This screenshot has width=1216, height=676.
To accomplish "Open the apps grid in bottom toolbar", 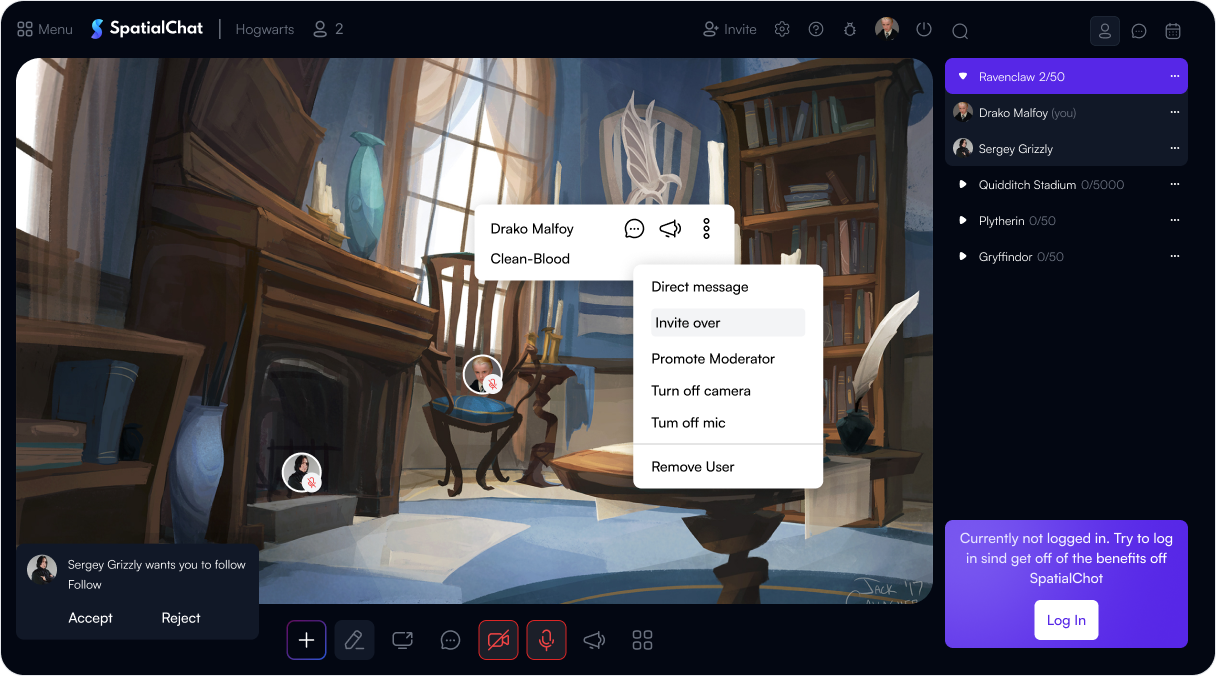I will [642, 640].
